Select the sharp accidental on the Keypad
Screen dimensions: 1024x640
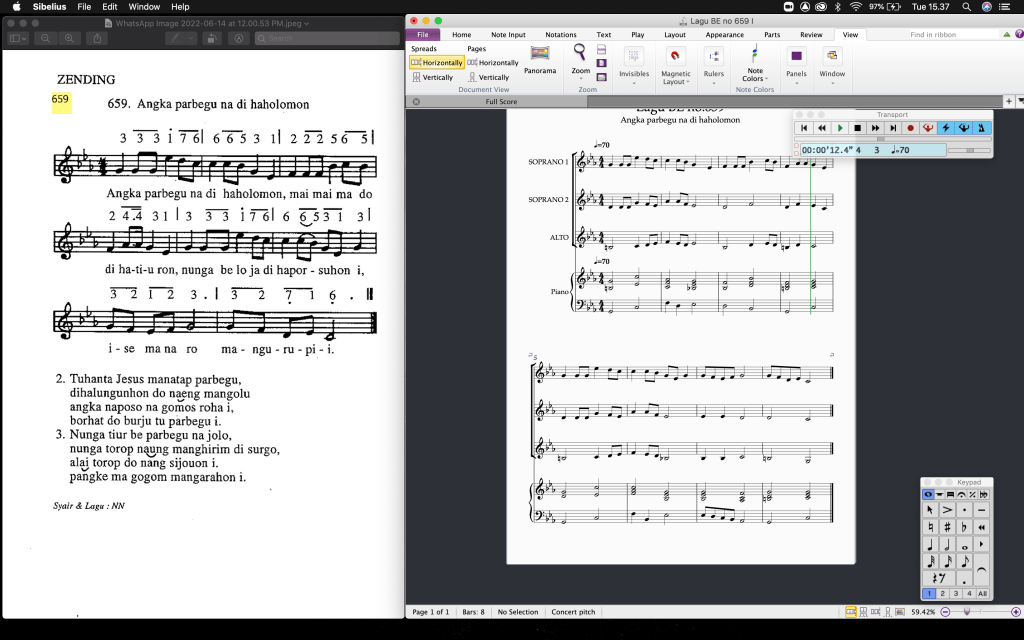pyautogui.click(x=947, y=526)
